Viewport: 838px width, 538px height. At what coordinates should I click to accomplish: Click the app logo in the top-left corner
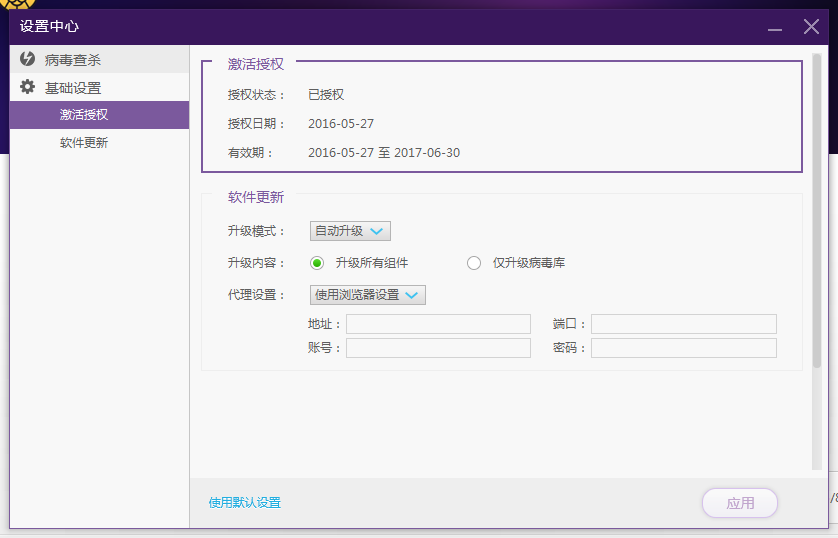[x=18, y=5]
